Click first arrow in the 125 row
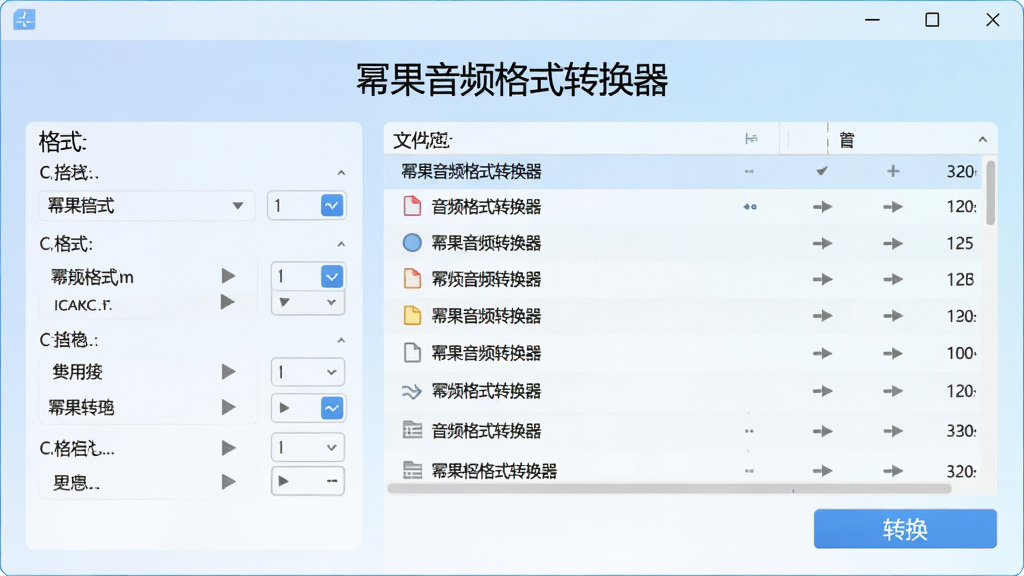1024x576 pixels. pyautogui.click(x=822, y=244)
